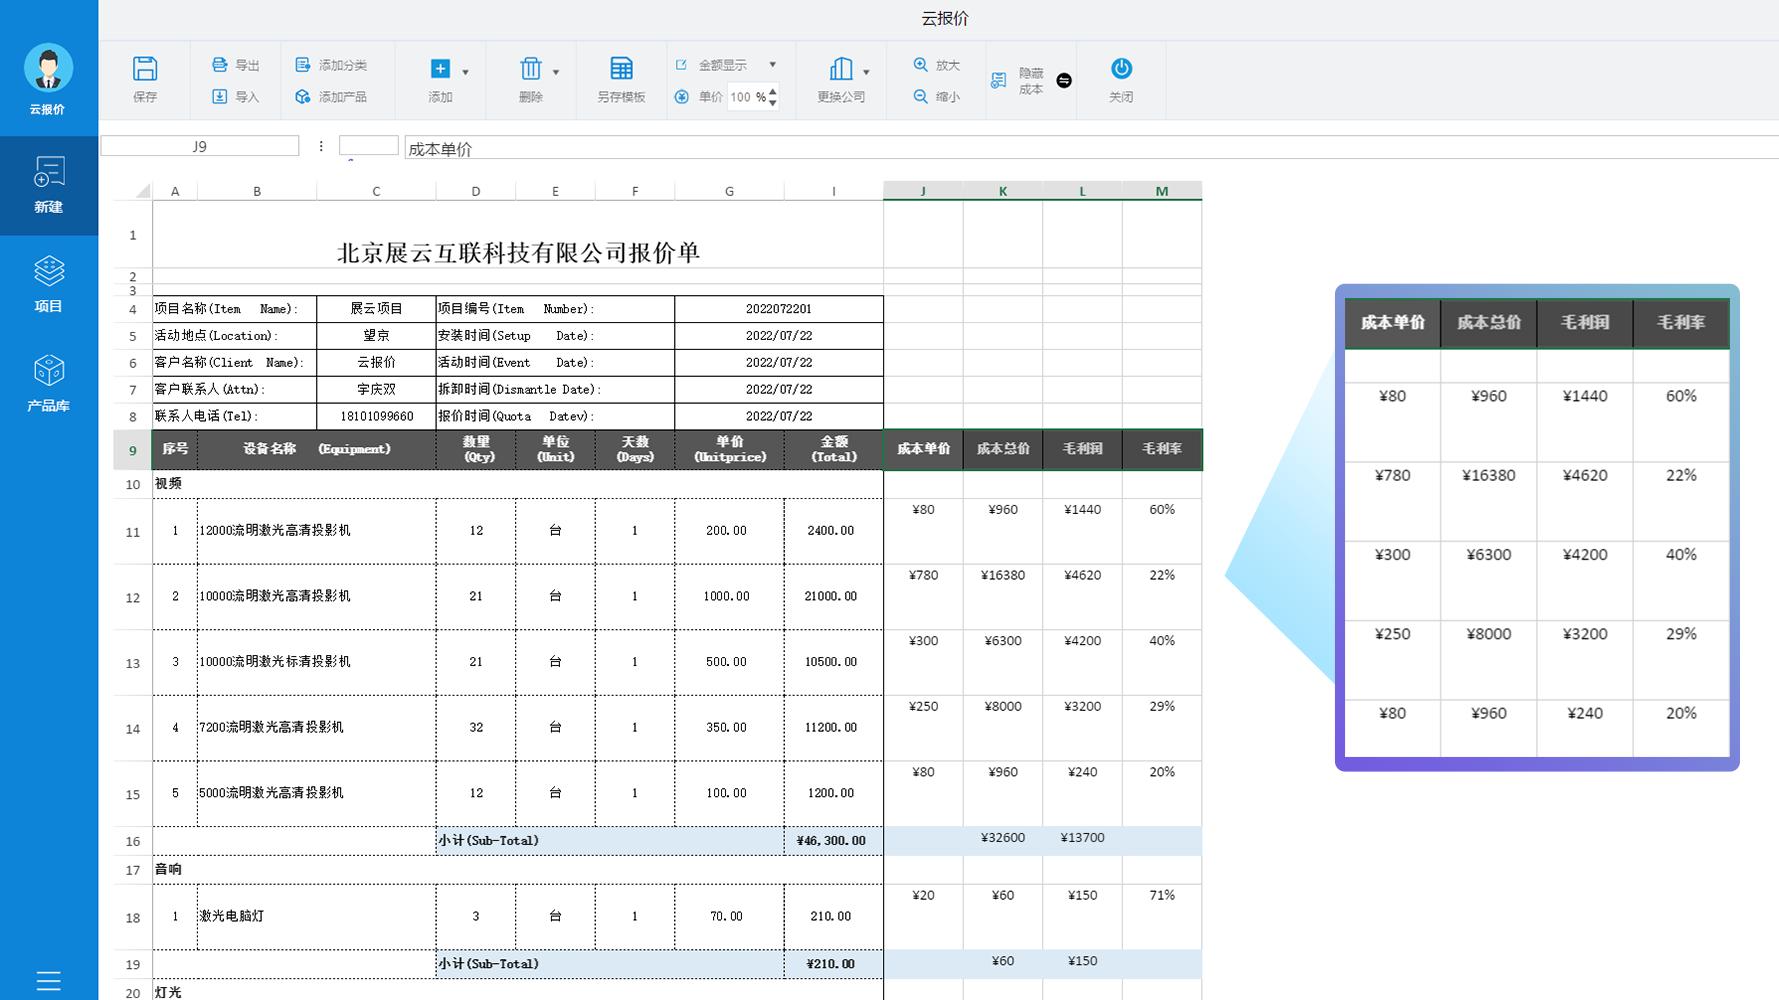The height and width of the screenshot is (1000, 1779).
Task: Click the 添加产品 (Add Product) button
Action: click(x=333, y=97)
